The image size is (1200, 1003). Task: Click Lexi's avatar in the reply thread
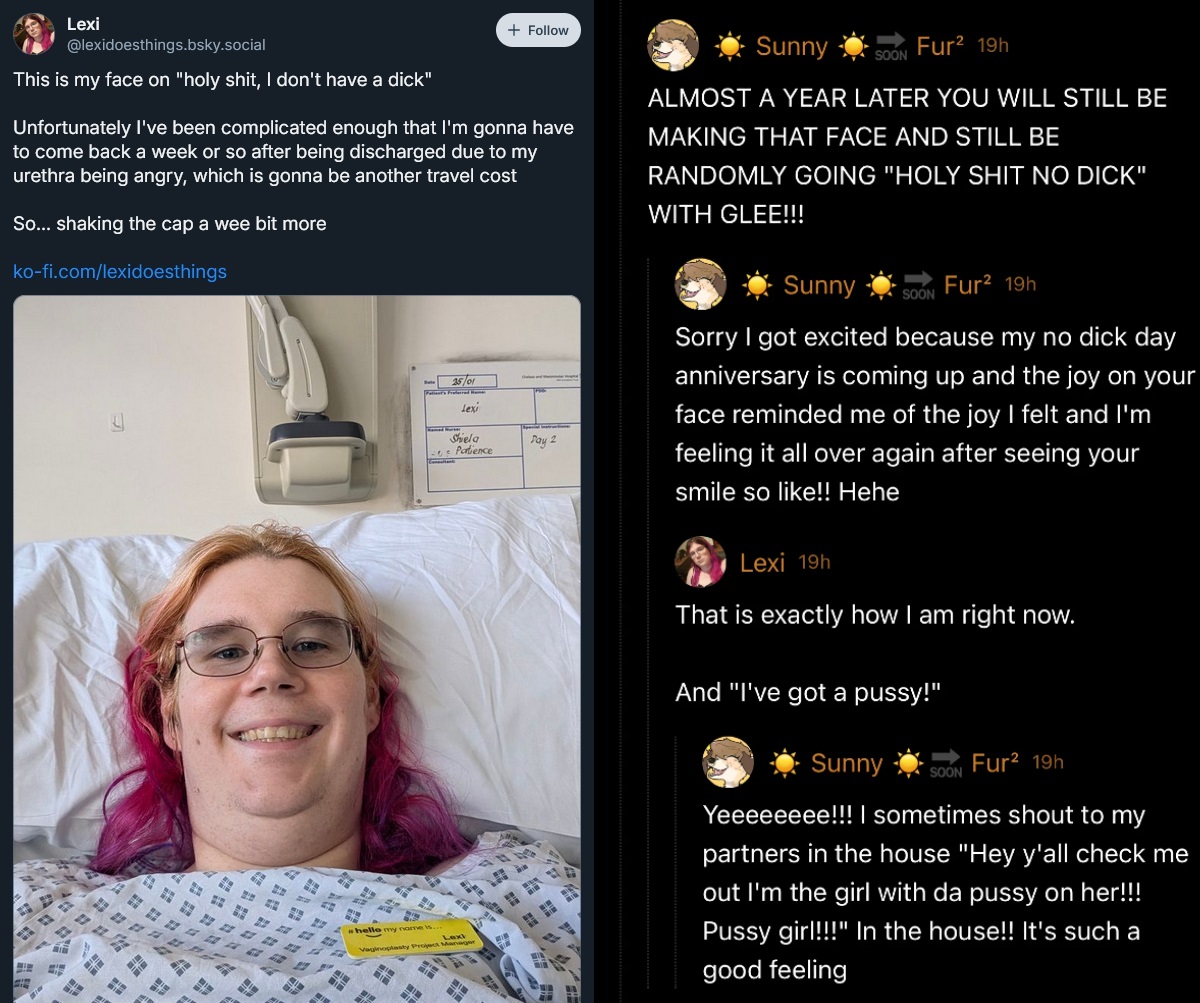click(701, 562)
